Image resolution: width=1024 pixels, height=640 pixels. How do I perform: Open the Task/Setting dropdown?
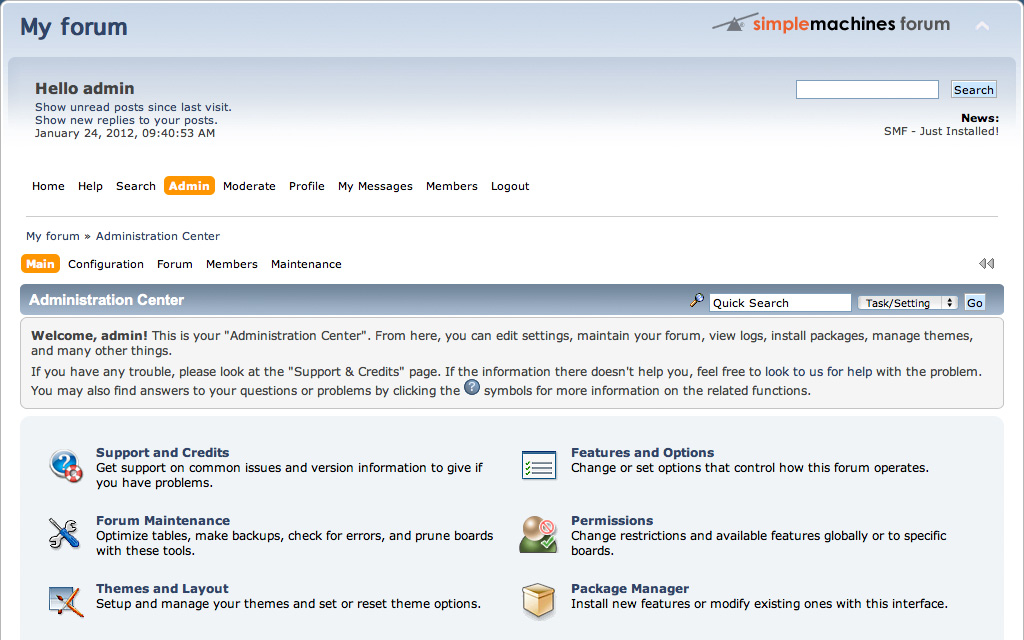coord(908,303)
